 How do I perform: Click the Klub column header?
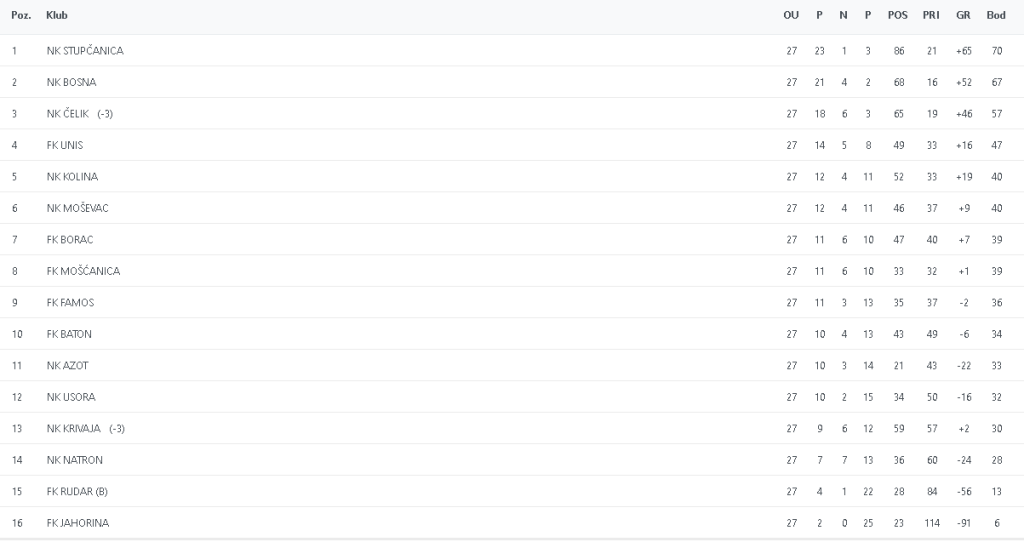click(57, 16)
